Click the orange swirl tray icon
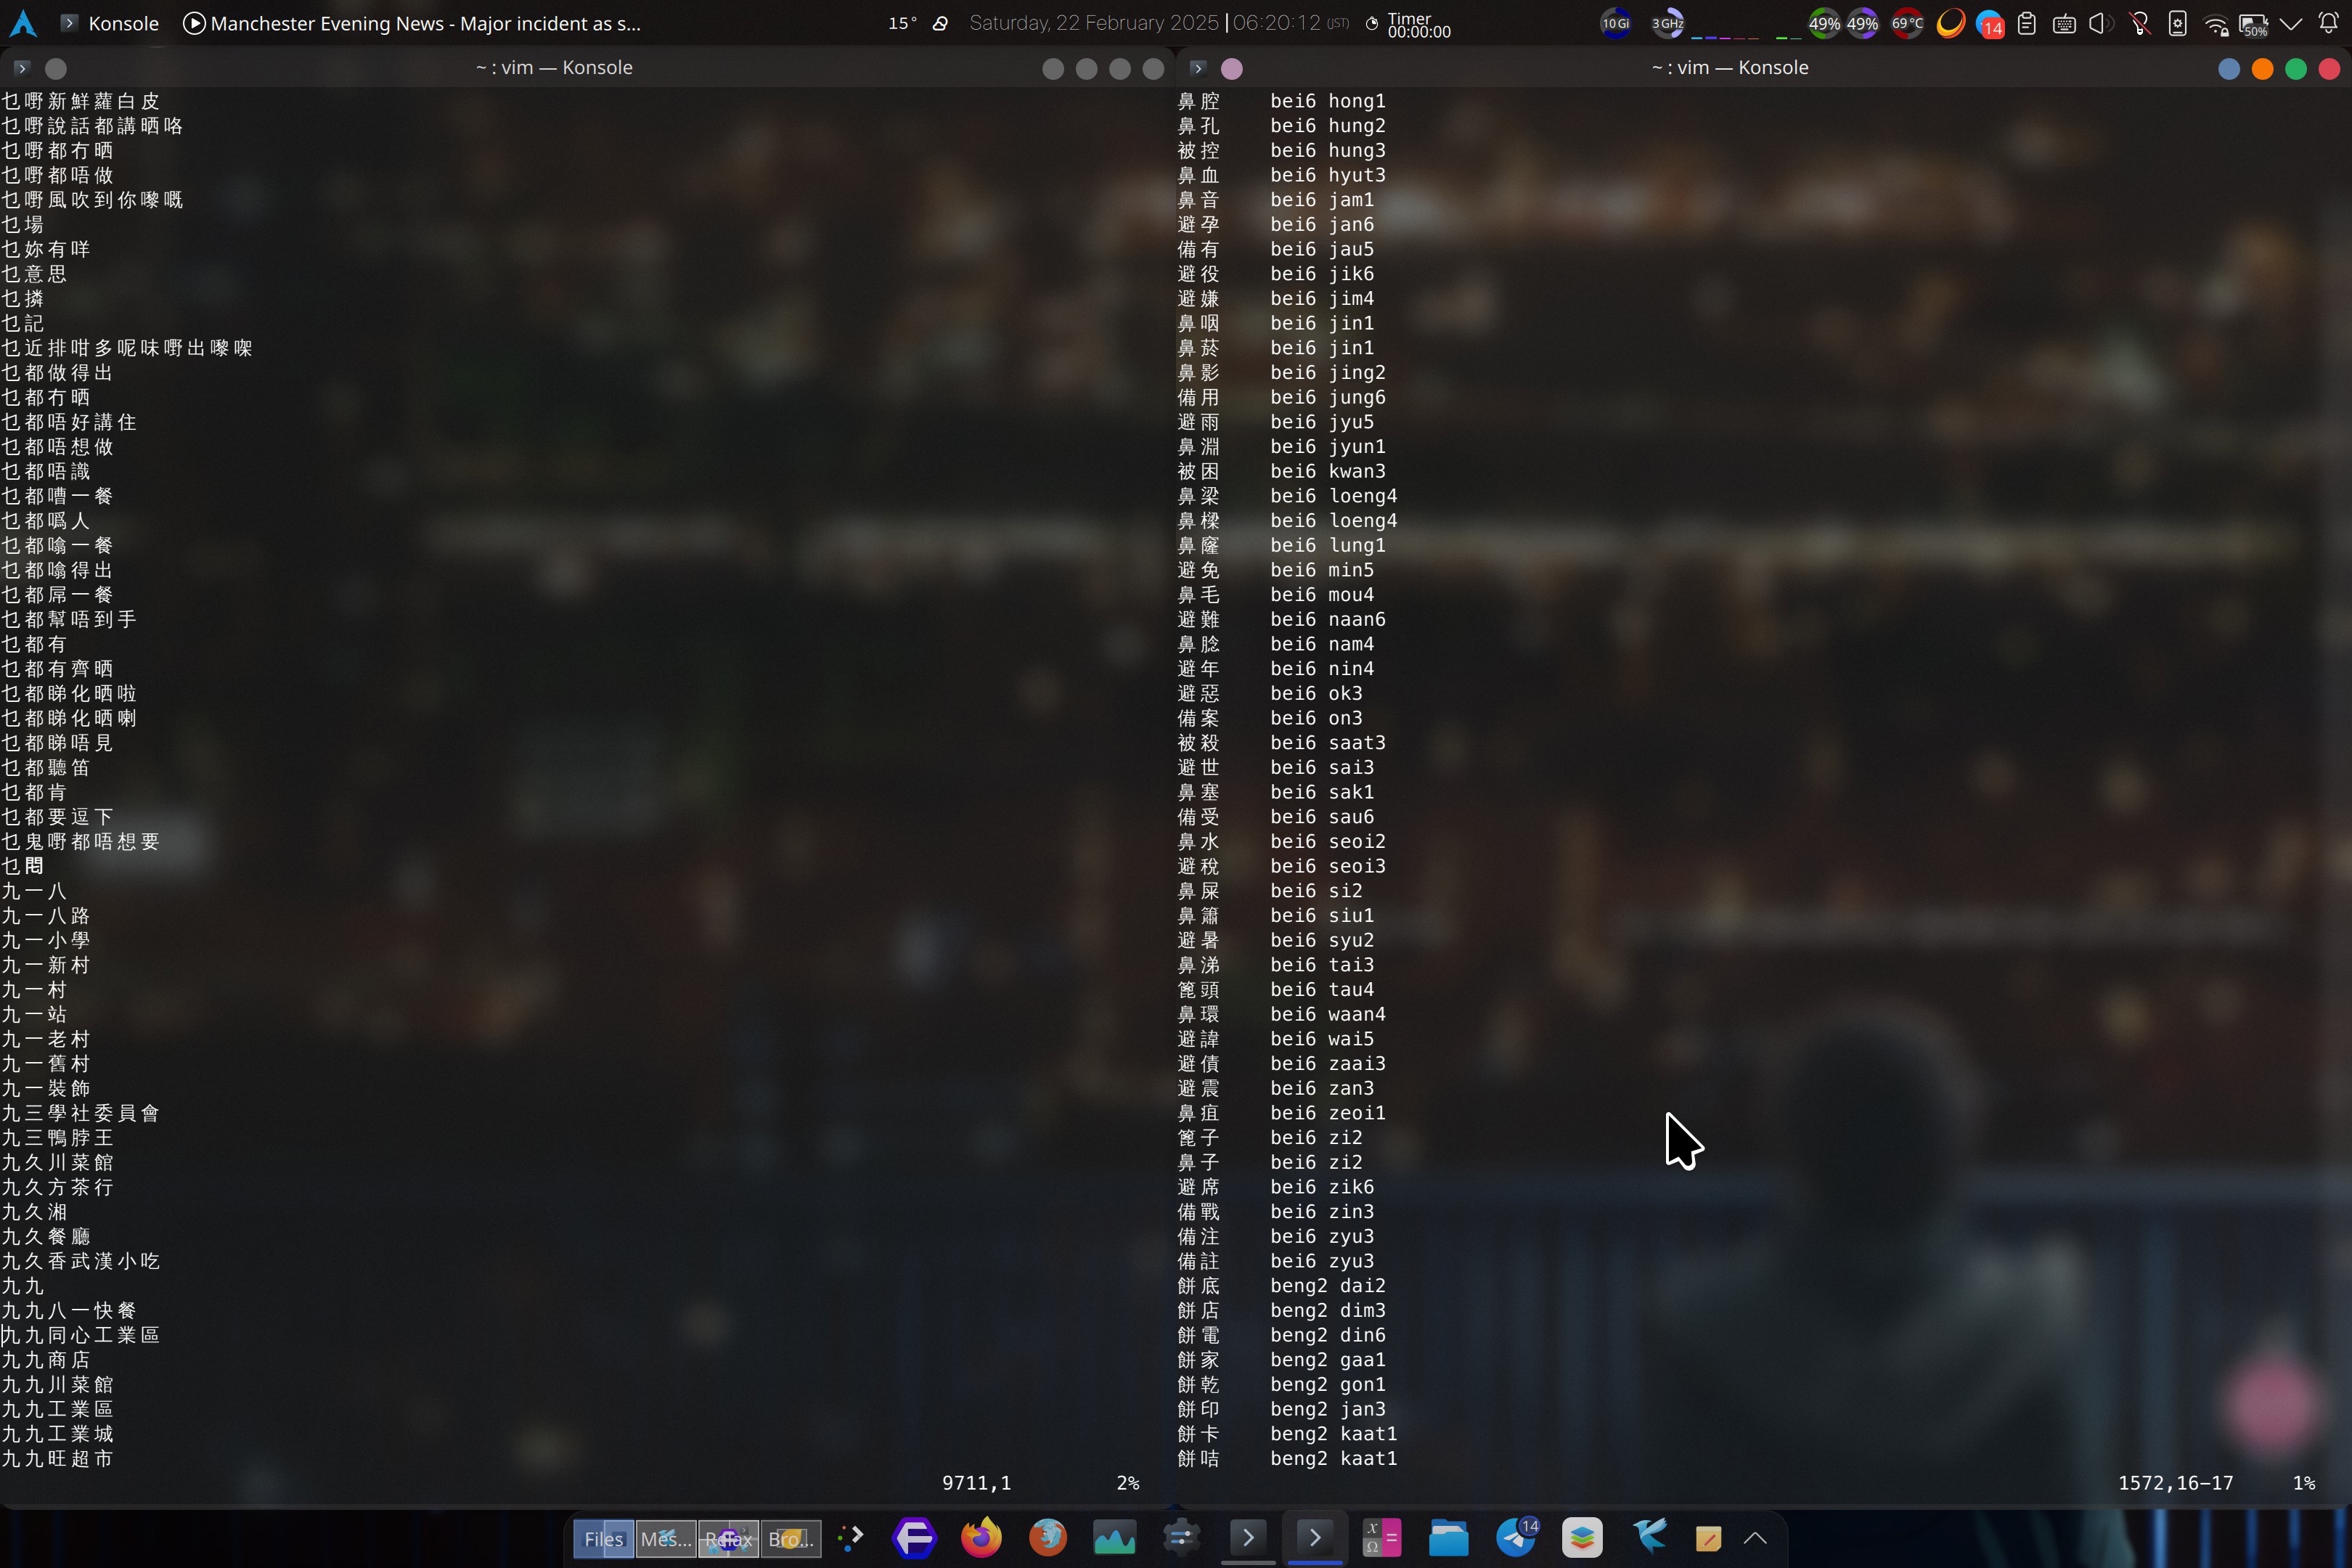Image resolution: width=2352 pixels, height=1568 pixels. [x=1950, y=23]
